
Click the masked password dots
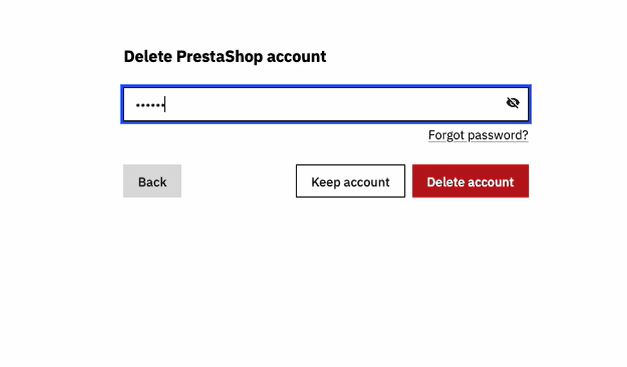[150, 105]
